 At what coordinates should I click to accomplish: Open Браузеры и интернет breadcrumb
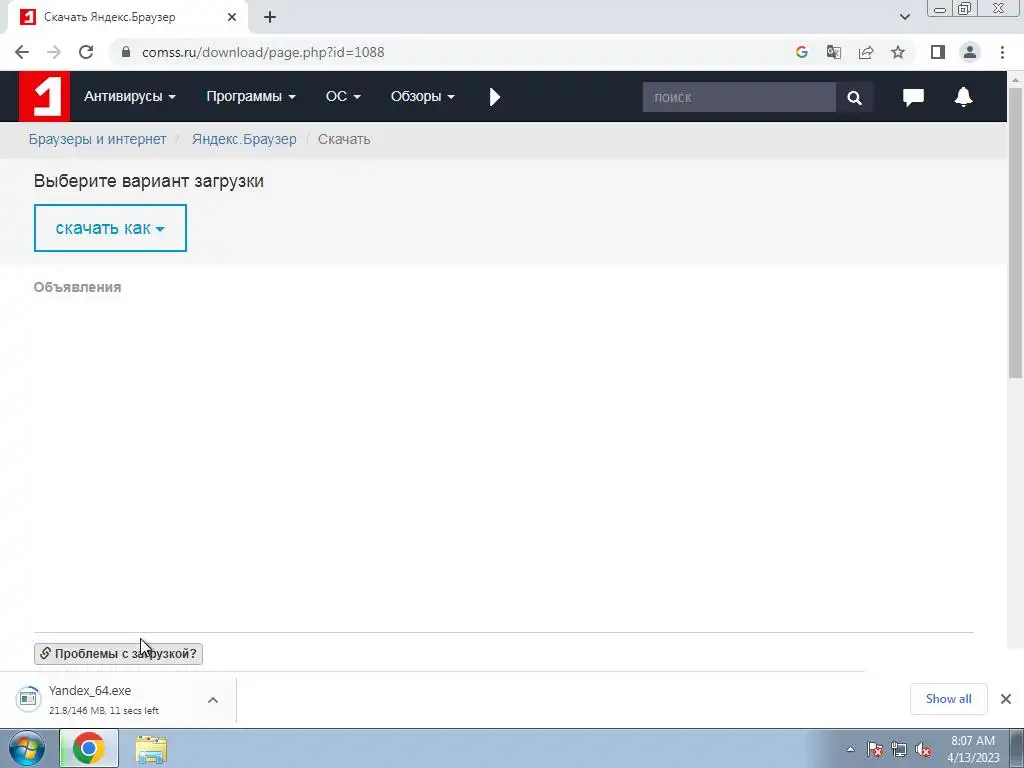click(x=97, y=139)
